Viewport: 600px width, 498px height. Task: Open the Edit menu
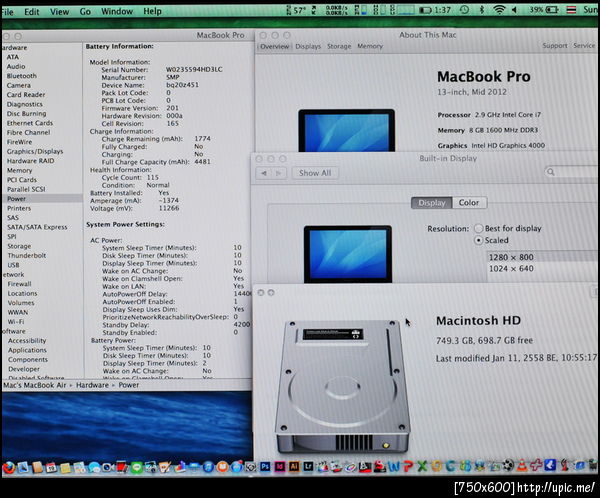[x=32, y=11]
